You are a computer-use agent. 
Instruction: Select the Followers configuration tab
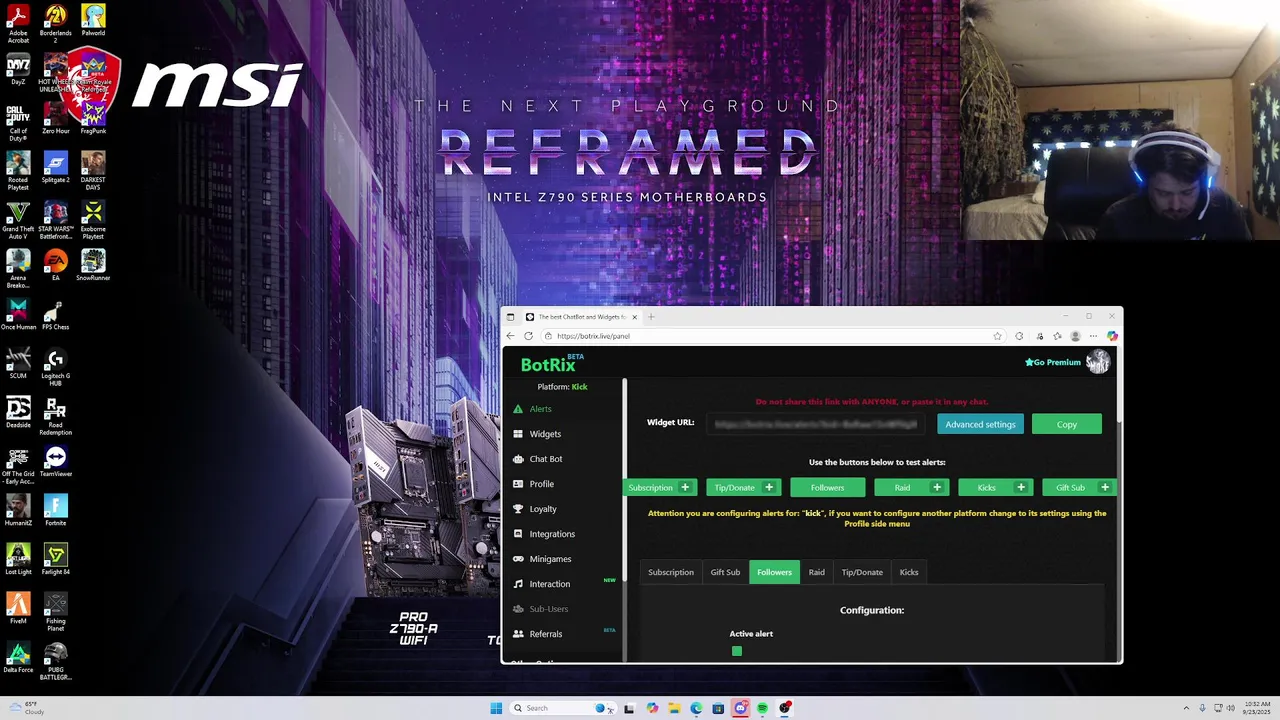point(774,572)
